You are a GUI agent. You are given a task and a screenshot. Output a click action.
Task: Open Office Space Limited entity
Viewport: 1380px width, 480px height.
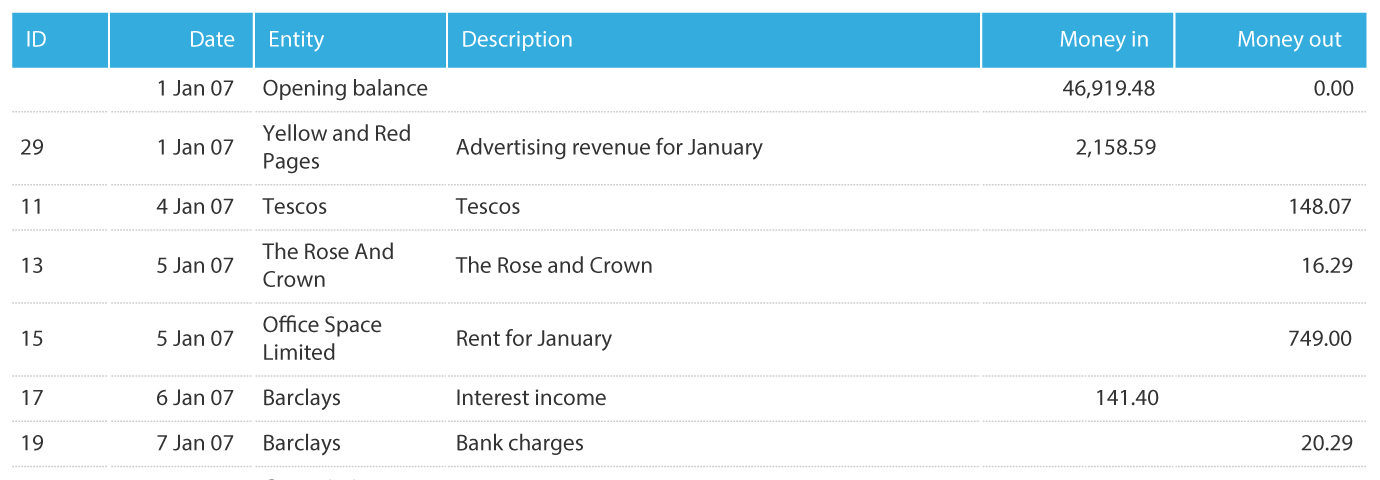322,338
